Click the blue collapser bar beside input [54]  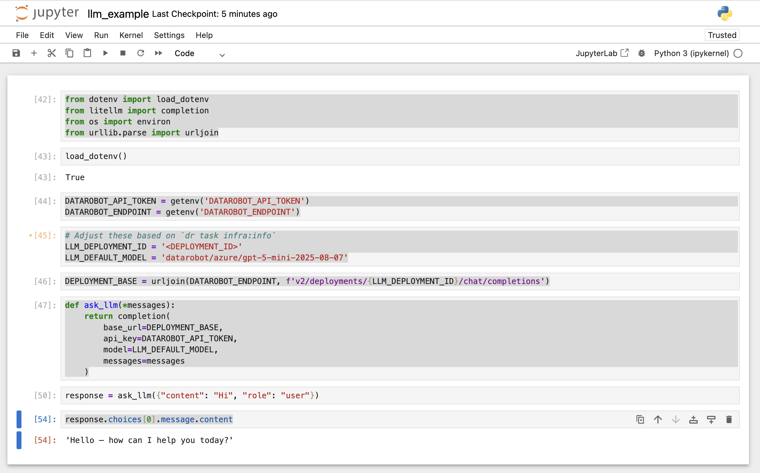(x=19, y=419)
